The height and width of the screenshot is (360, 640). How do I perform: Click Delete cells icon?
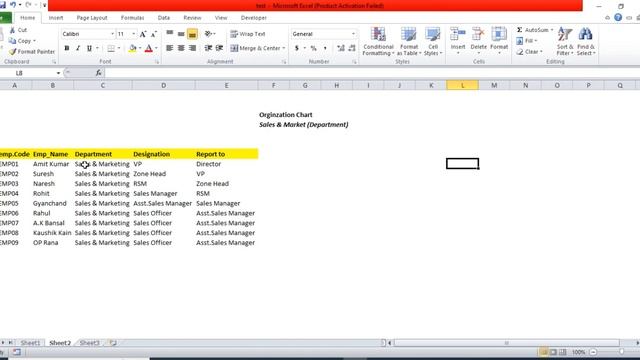coord(478,34)
